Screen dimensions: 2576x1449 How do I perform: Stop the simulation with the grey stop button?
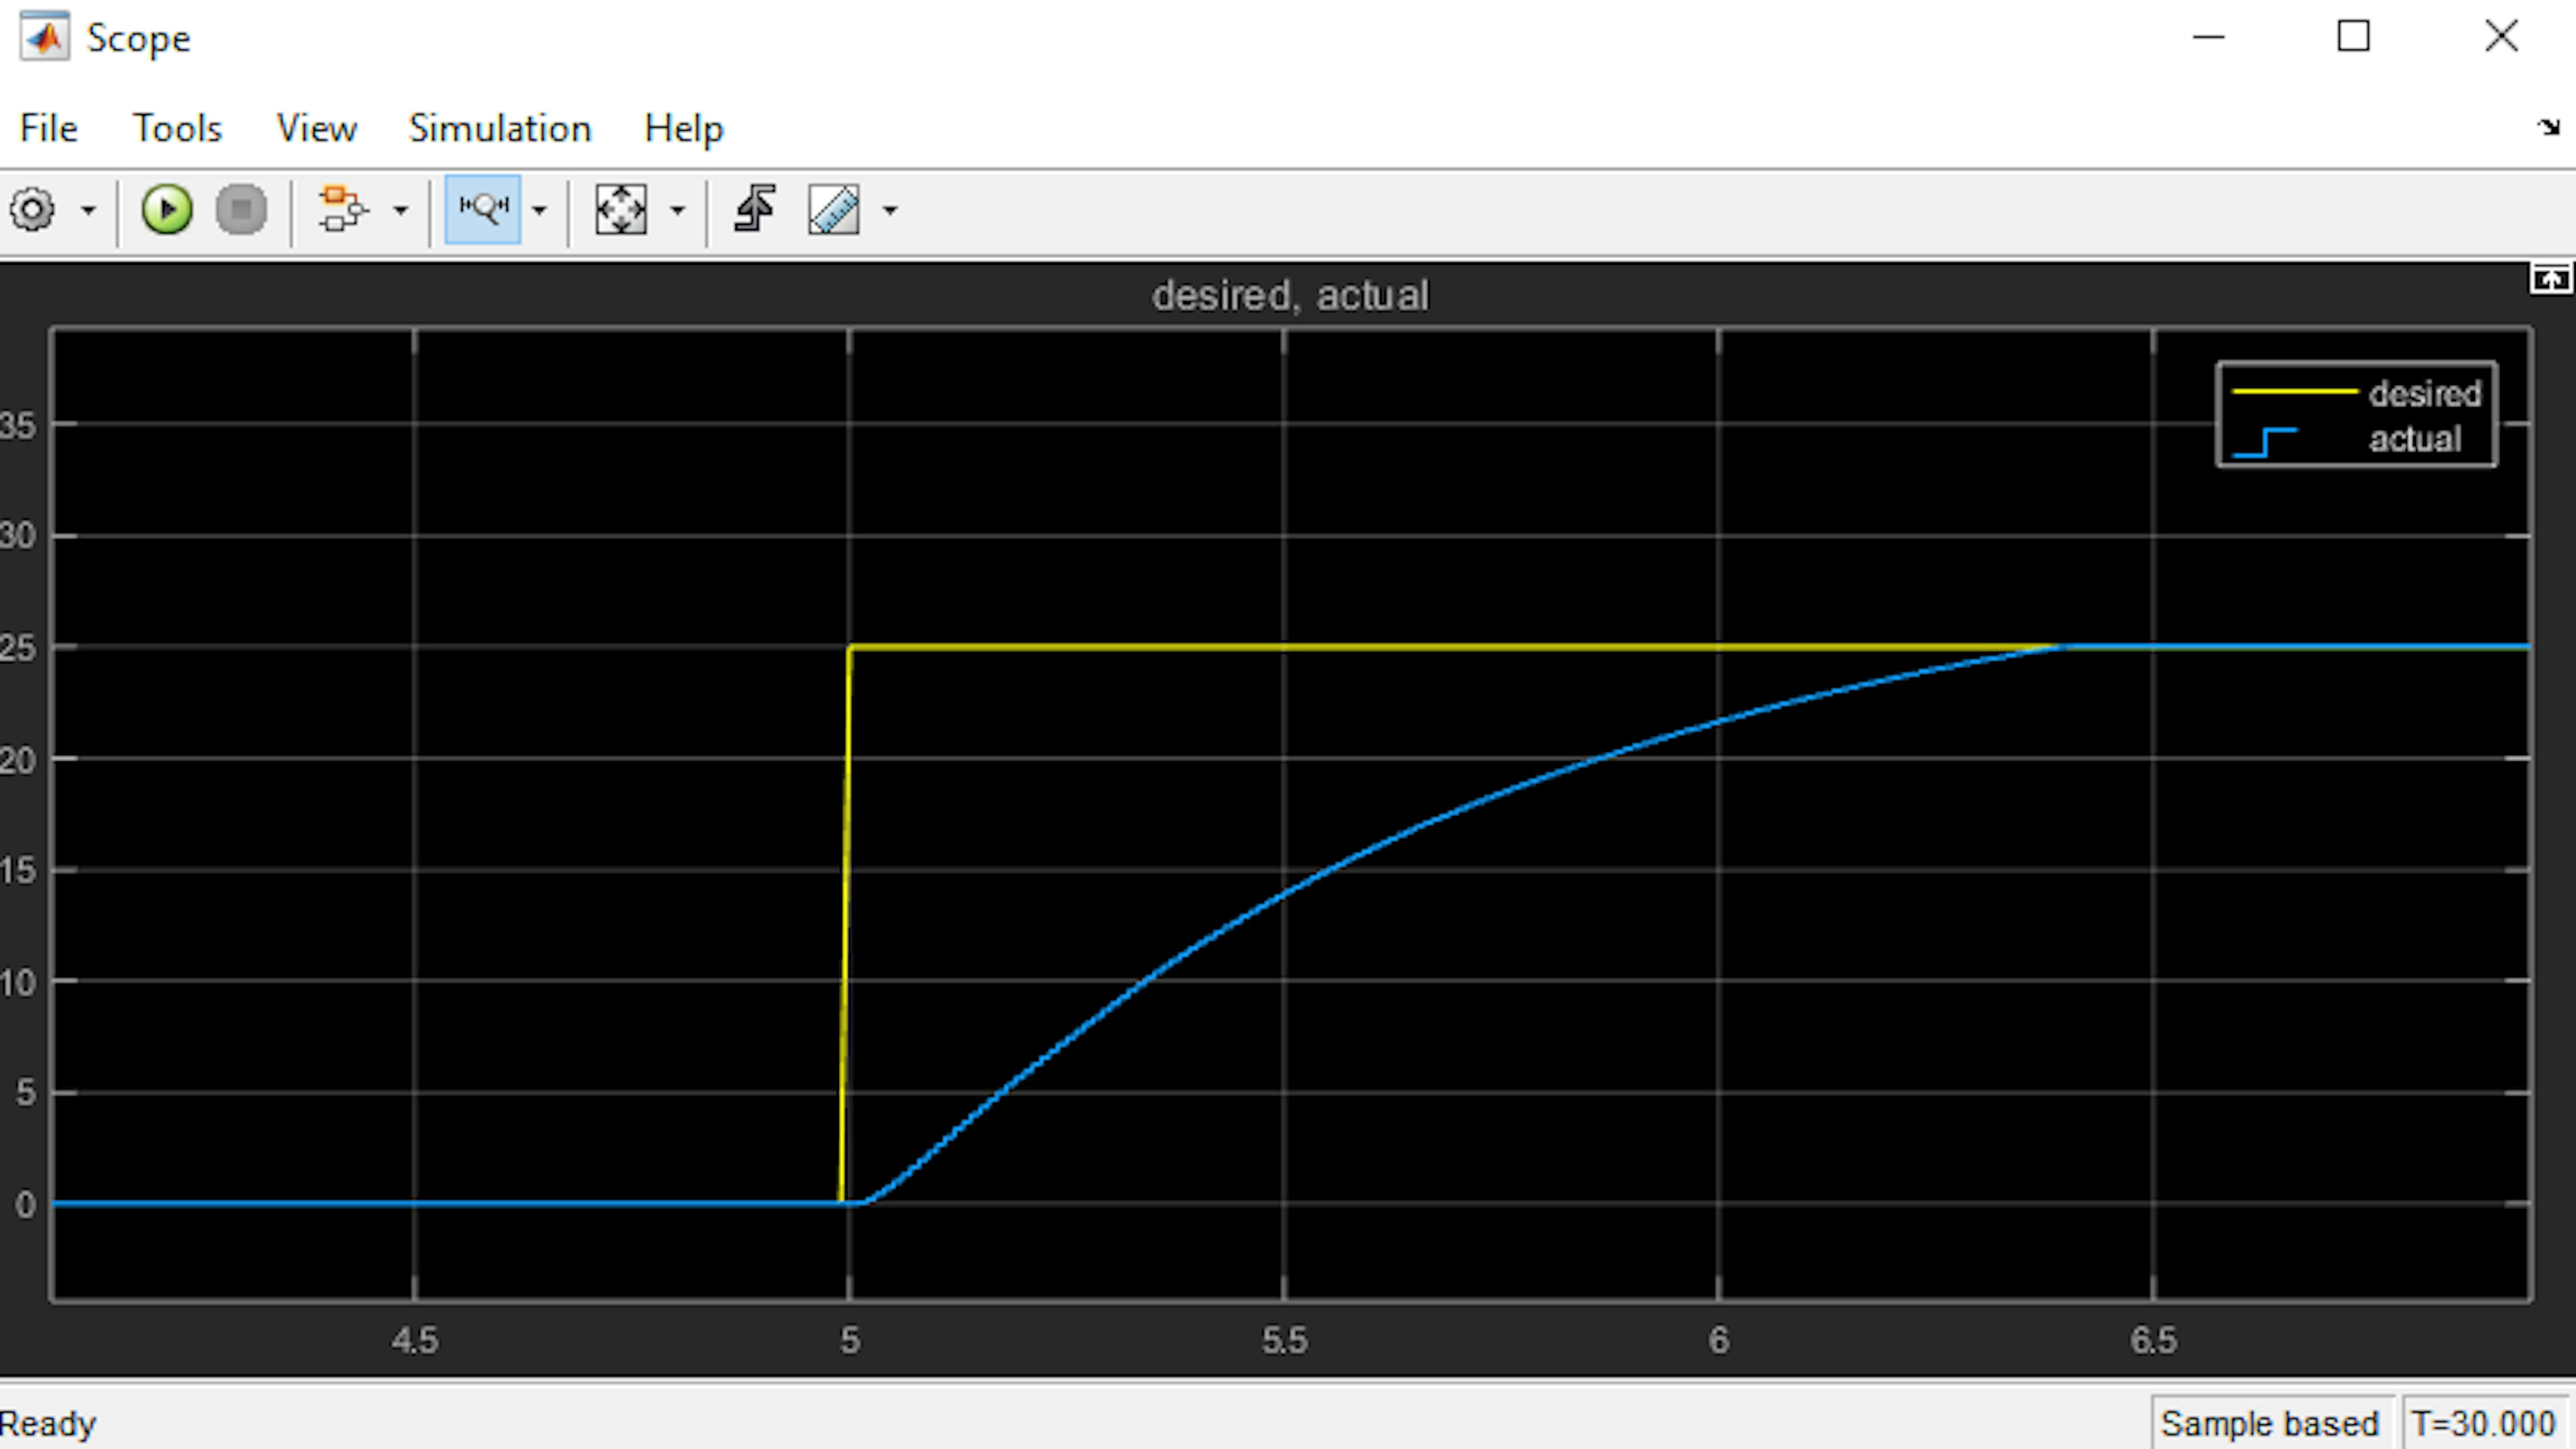click(241, 210)
